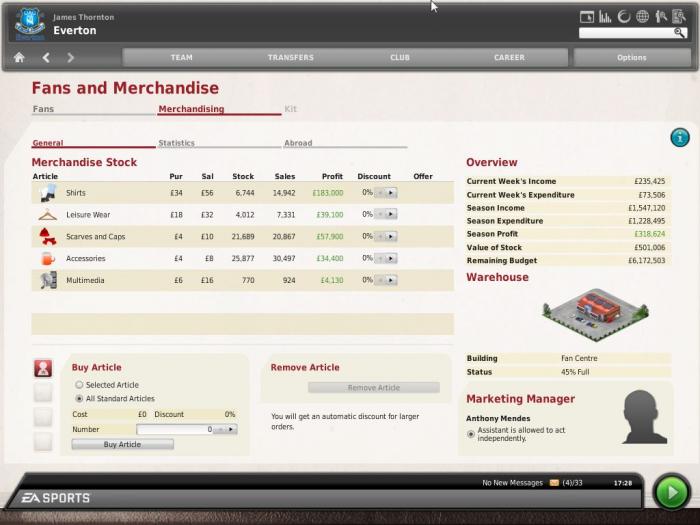This screenshot has width=700, height=525.
Task: Click the 17:28 clock display
Action: [623, 483]
